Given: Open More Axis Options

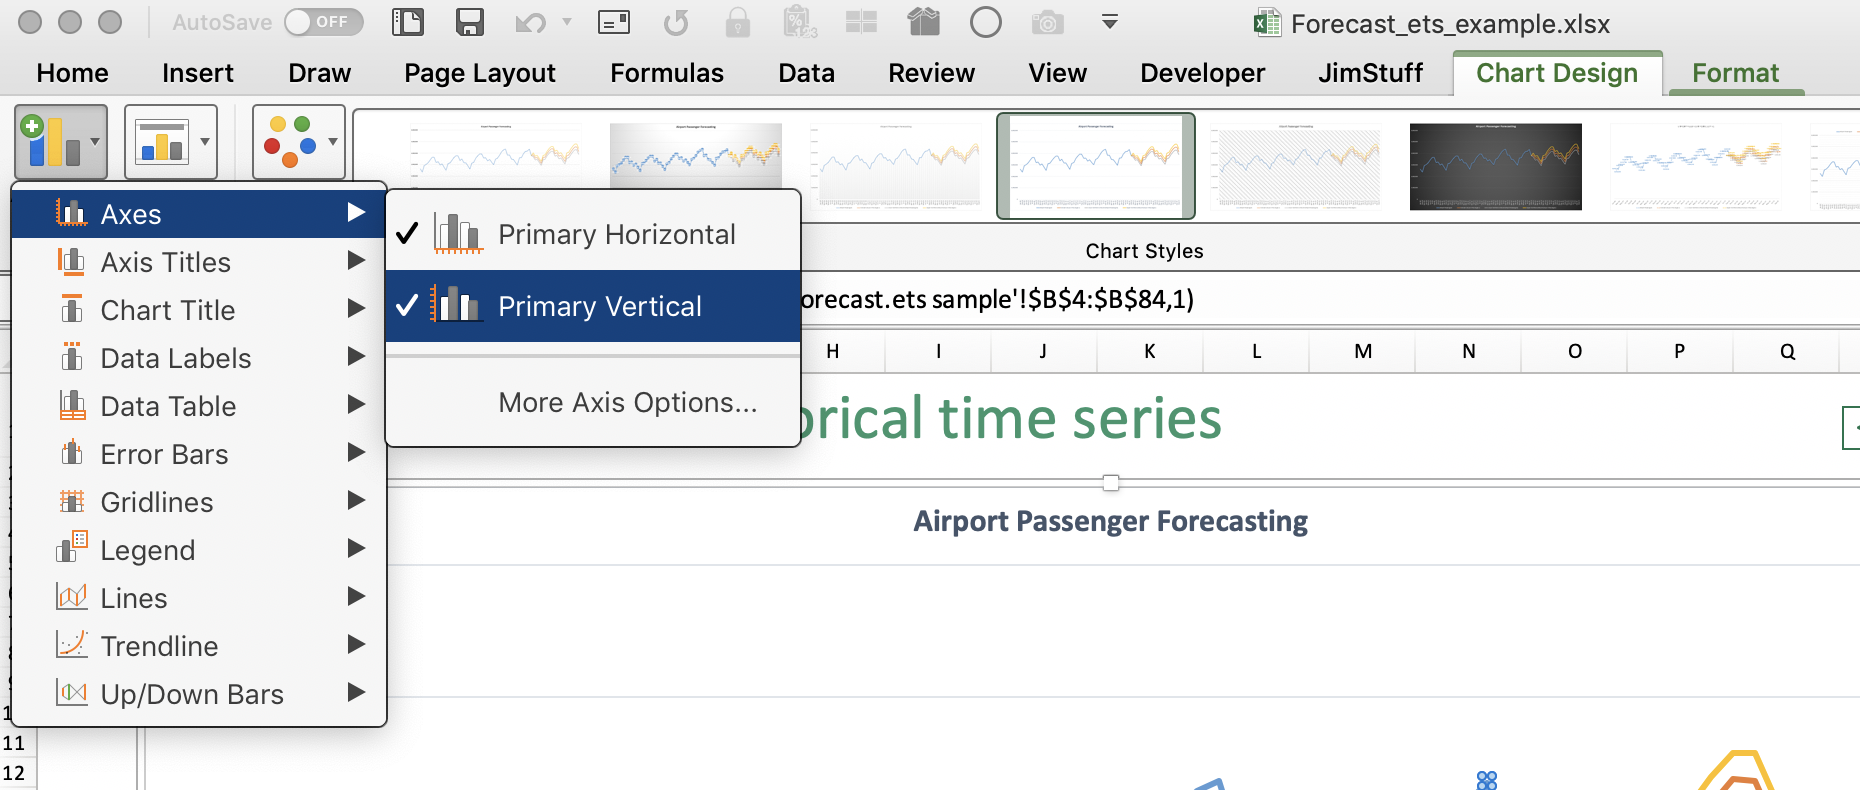Looking at the screenshot, I should tap(627, 402).
